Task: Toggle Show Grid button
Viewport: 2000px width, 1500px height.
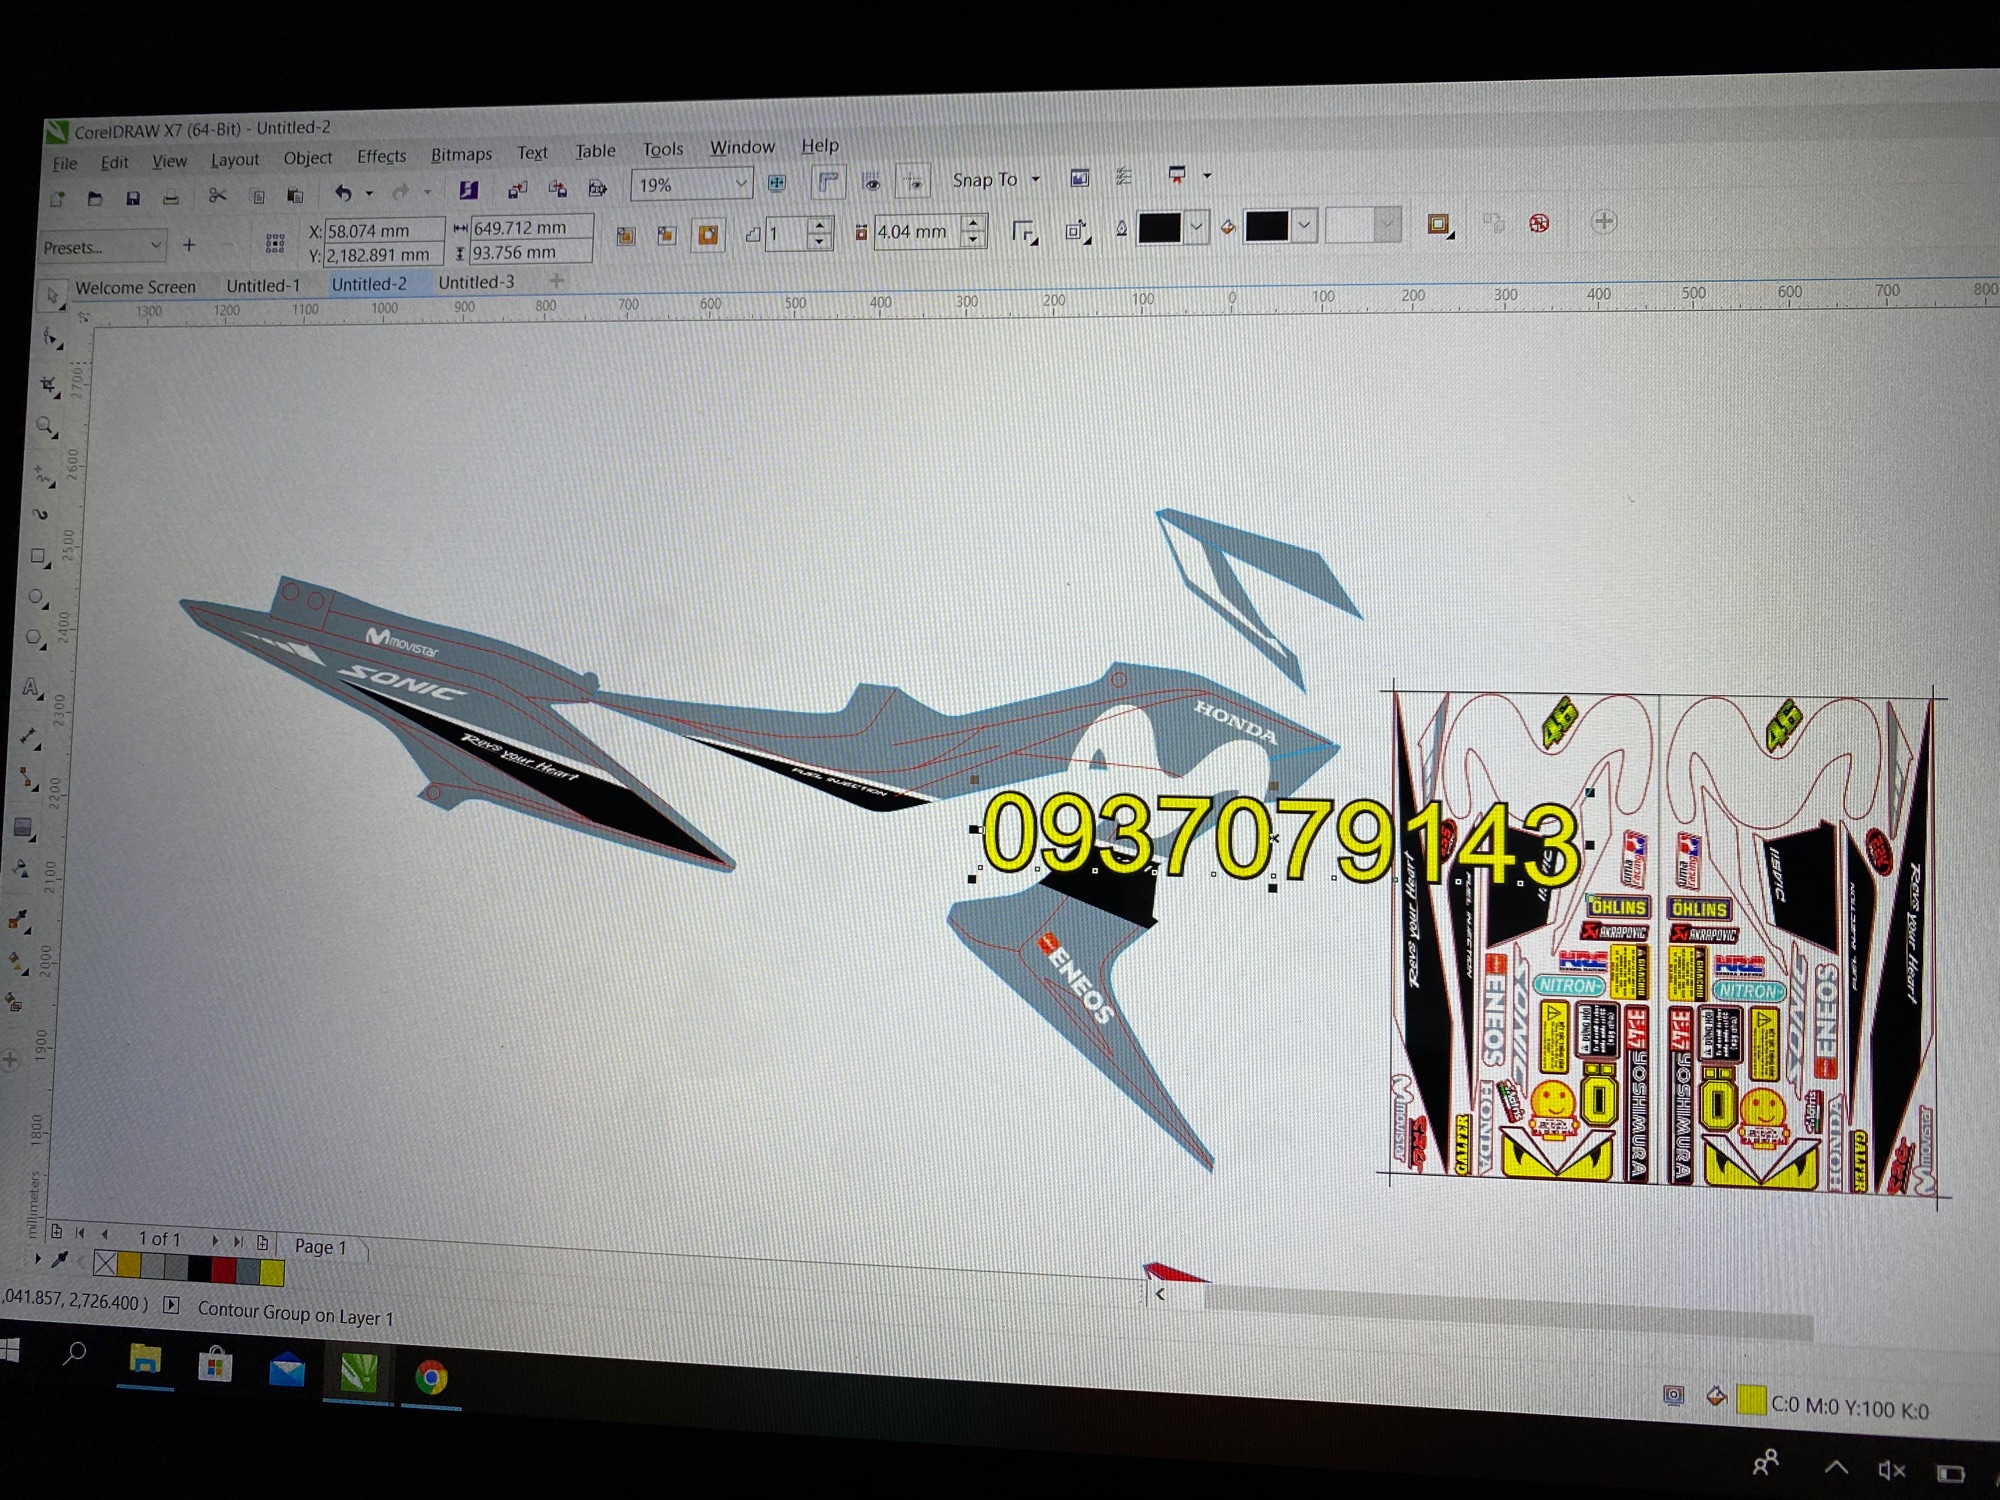Action: click(872, 181)
